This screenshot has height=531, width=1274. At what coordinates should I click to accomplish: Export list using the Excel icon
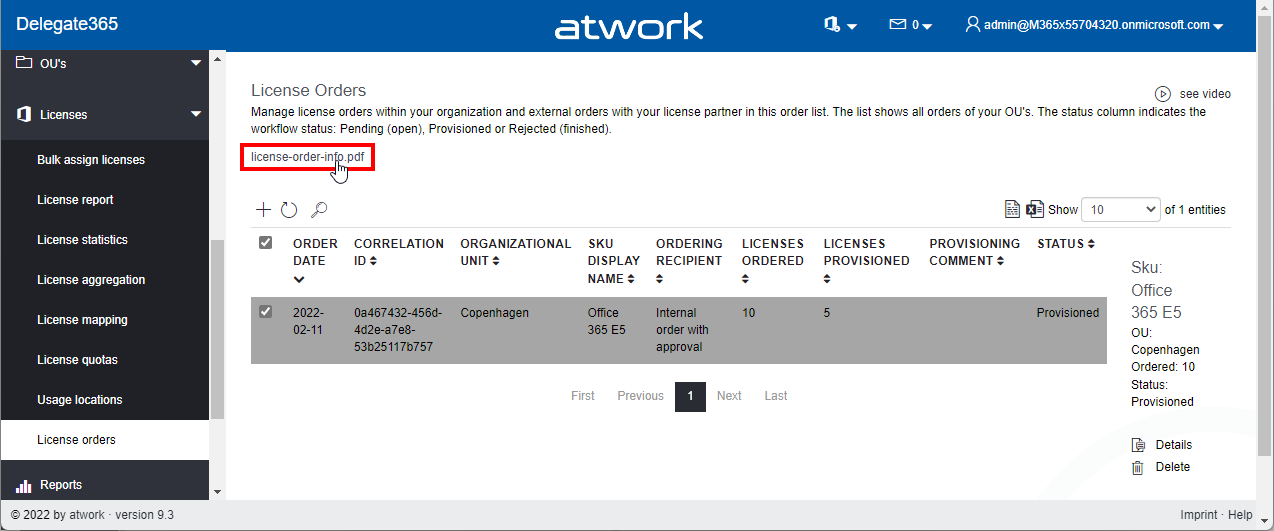[x=1035, y=210]
